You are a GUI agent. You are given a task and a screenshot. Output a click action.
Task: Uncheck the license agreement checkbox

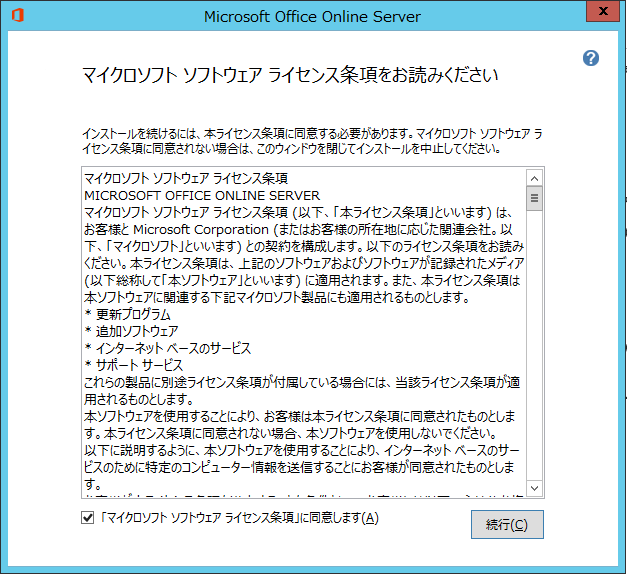coord(87,518)
